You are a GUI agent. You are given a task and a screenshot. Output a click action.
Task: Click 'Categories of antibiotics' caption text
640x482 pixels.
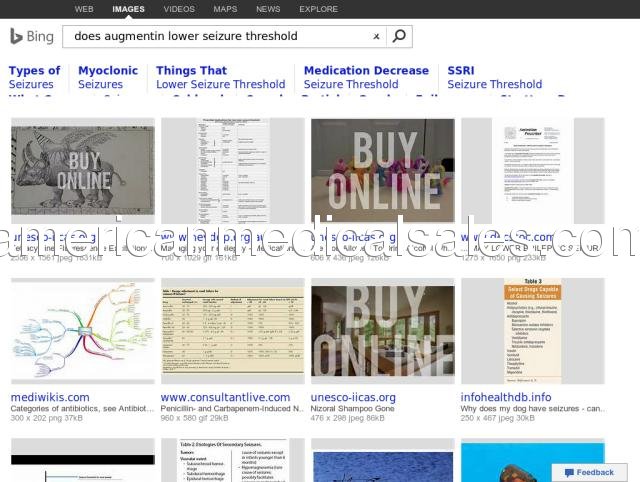tap(82, 409)
